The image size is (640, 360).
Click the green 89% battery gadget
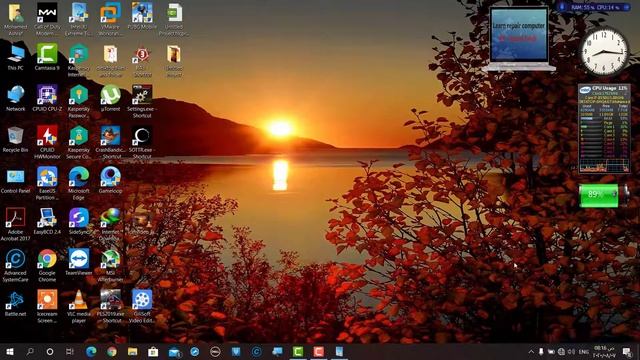pos(603,196)
